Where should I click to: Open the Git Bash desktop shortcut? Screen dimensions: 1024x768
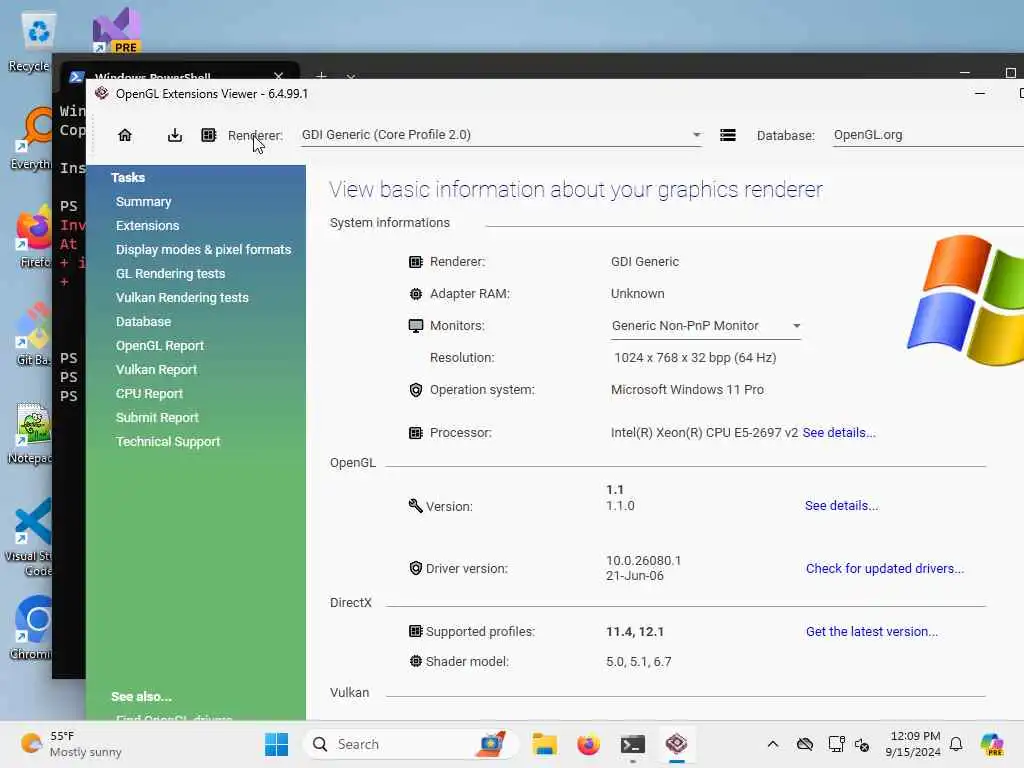(x=33, y=334)
